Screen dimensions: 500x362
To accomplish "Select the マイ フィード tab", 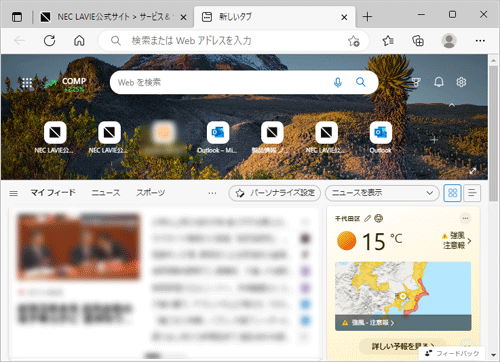I will 53,193.
